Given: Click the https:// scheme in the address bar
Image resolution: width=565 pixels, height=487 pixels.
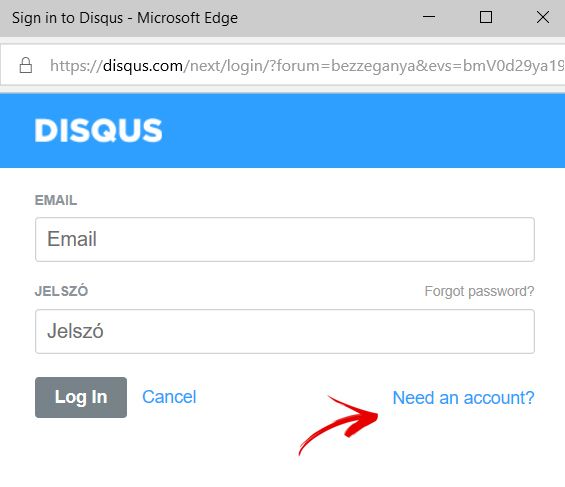Looking at the screenshot, I should tap(76, 66).
